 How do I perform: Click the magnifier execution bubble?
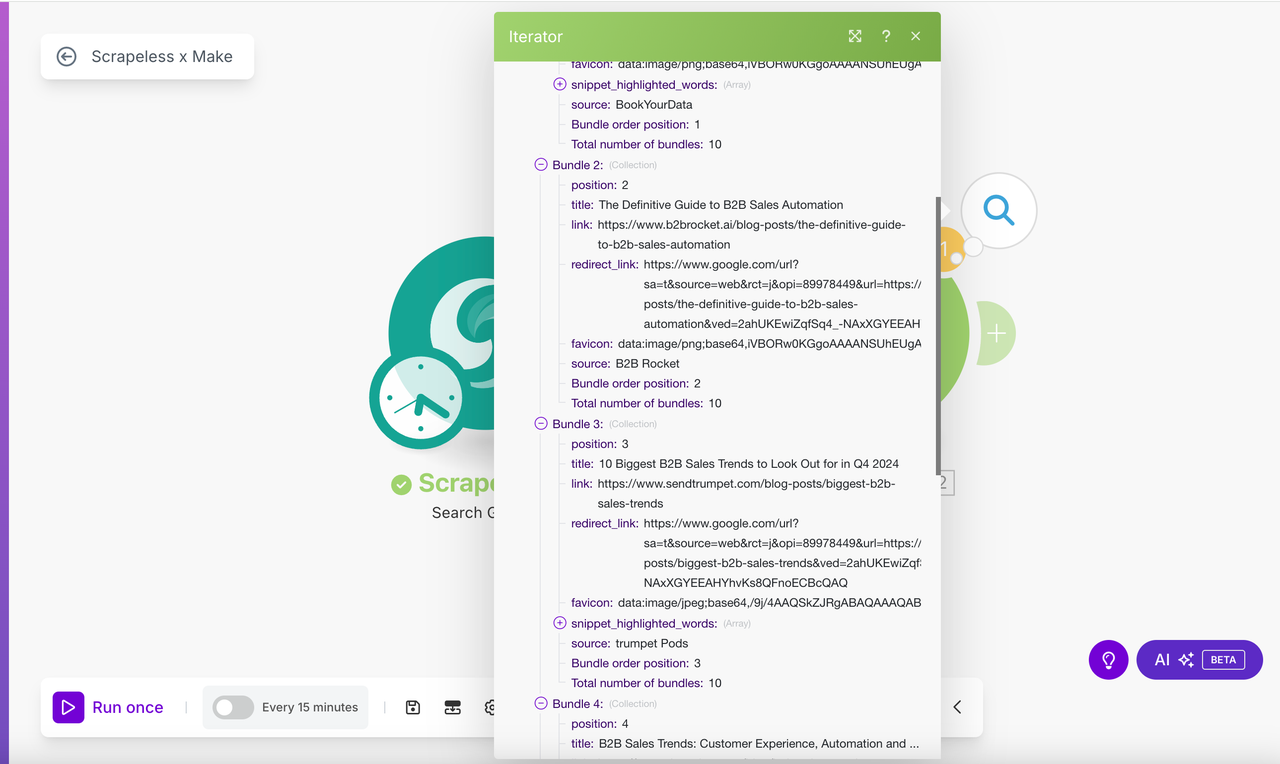pyautogui.click(x=998, y=210)
